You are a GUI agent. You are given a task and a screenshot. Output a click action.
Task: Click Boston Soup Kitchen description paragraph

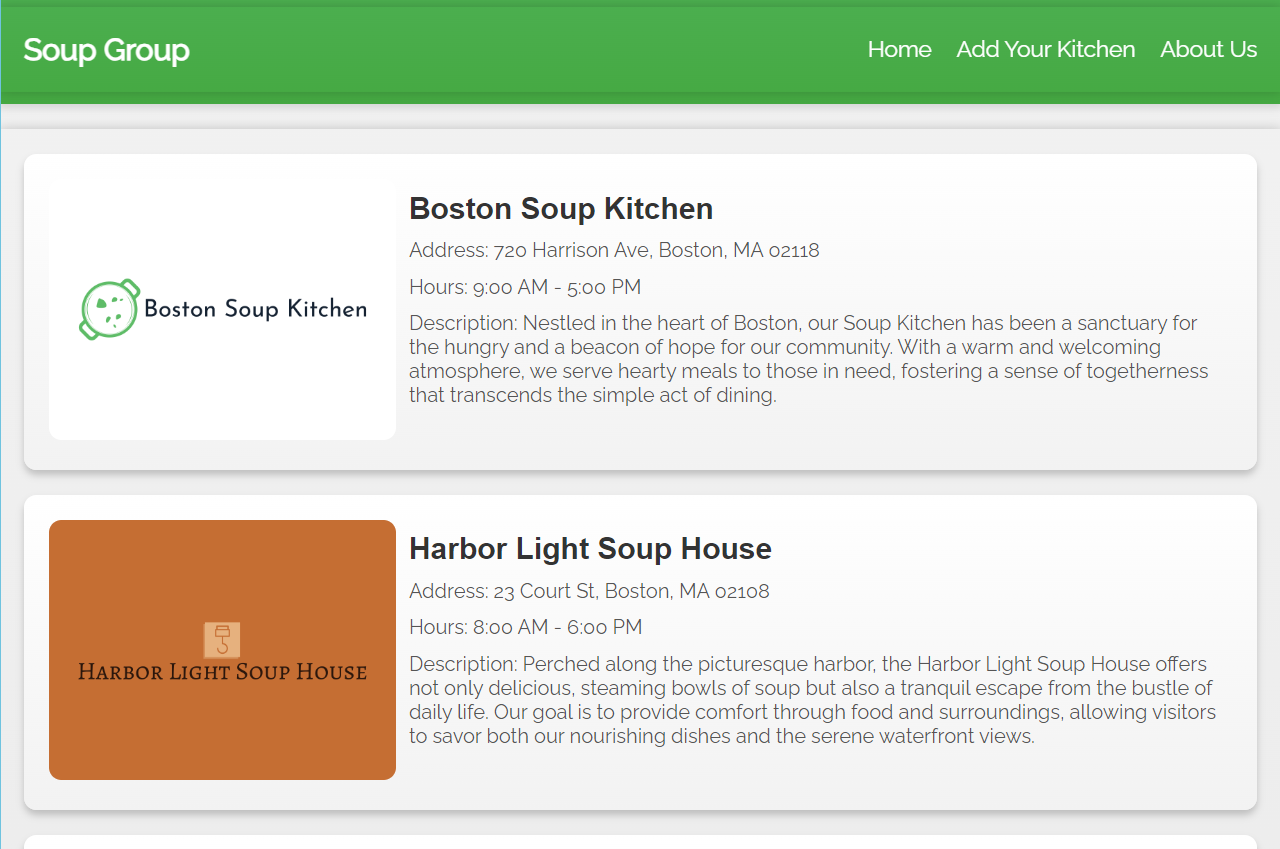click(809, 359)
